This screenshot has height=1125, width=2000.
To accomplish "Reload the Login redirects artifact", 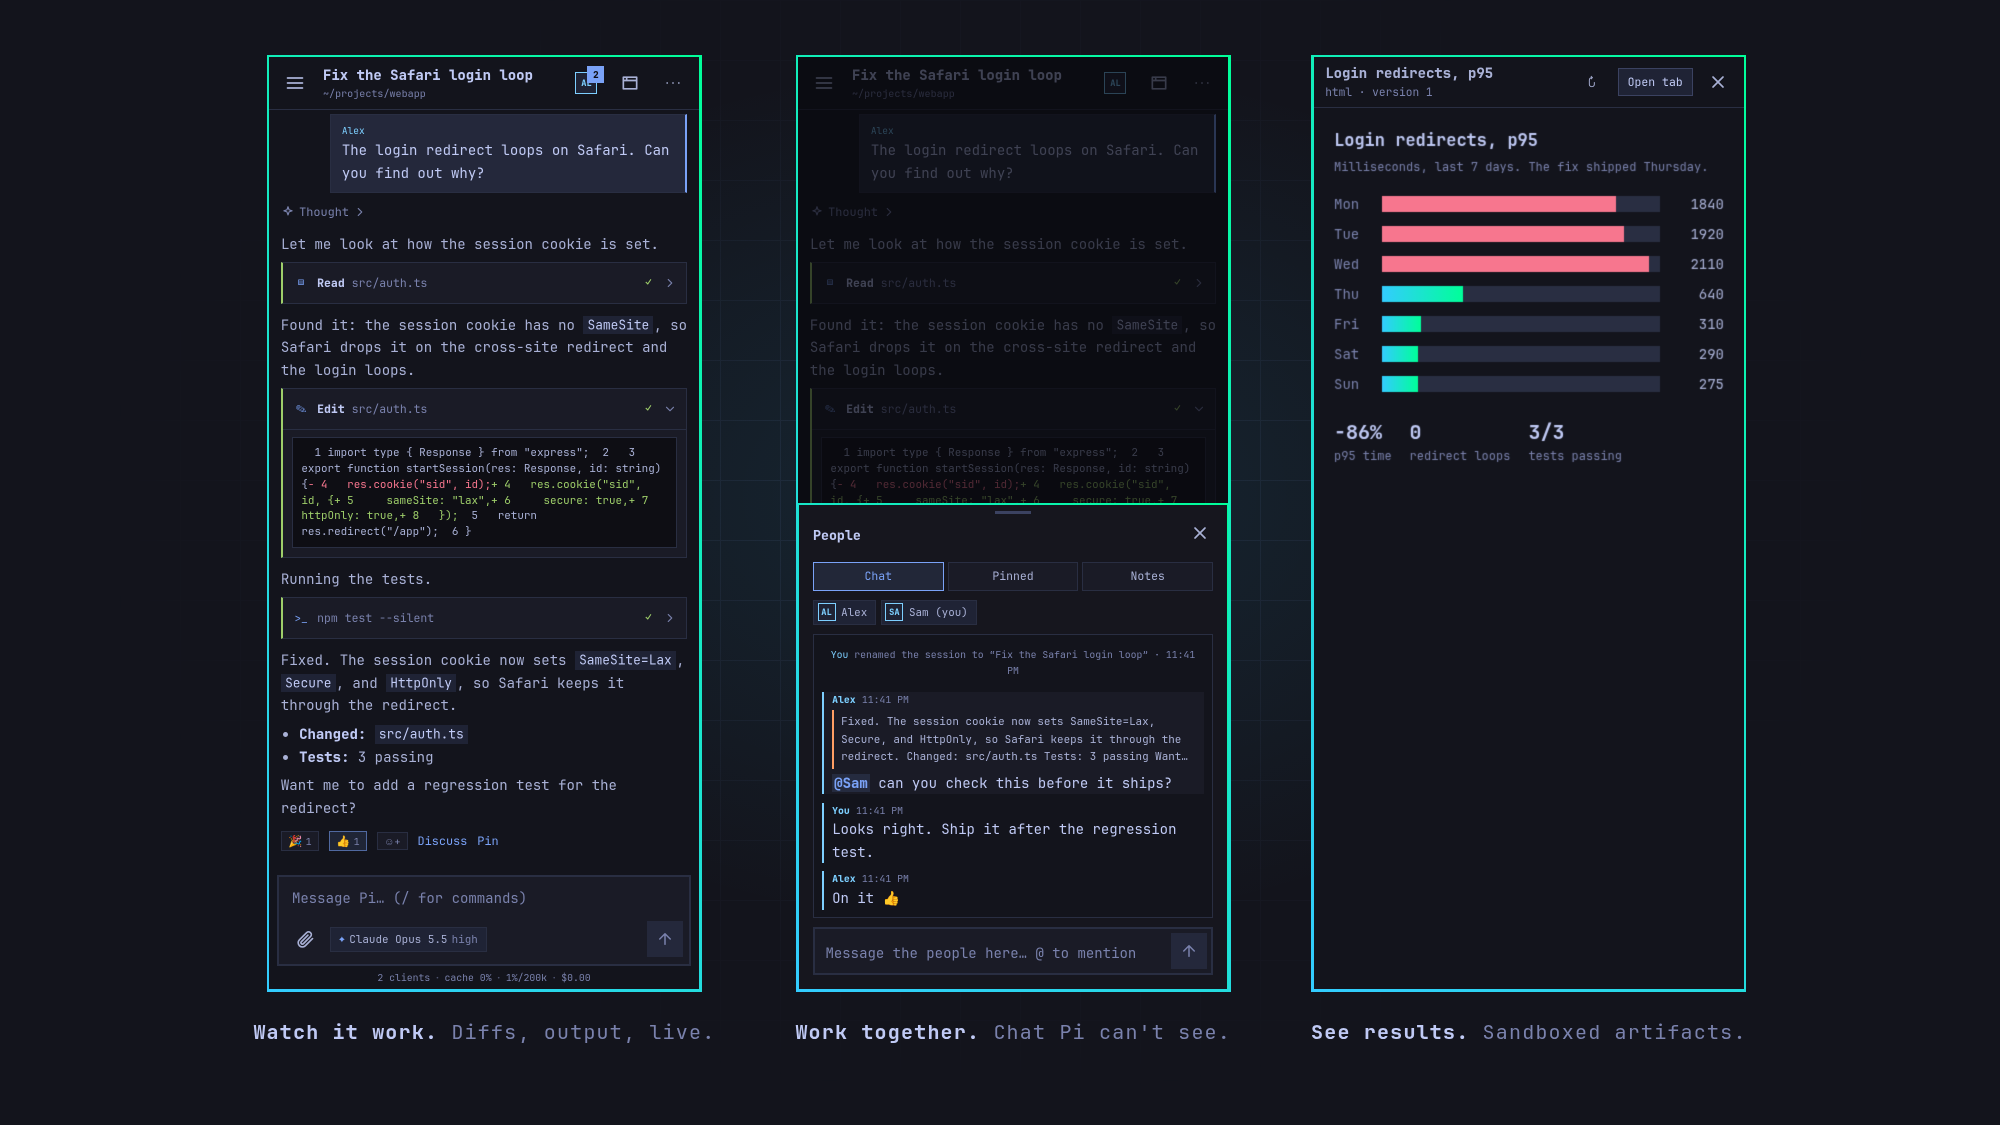I will pos(1592,82).
